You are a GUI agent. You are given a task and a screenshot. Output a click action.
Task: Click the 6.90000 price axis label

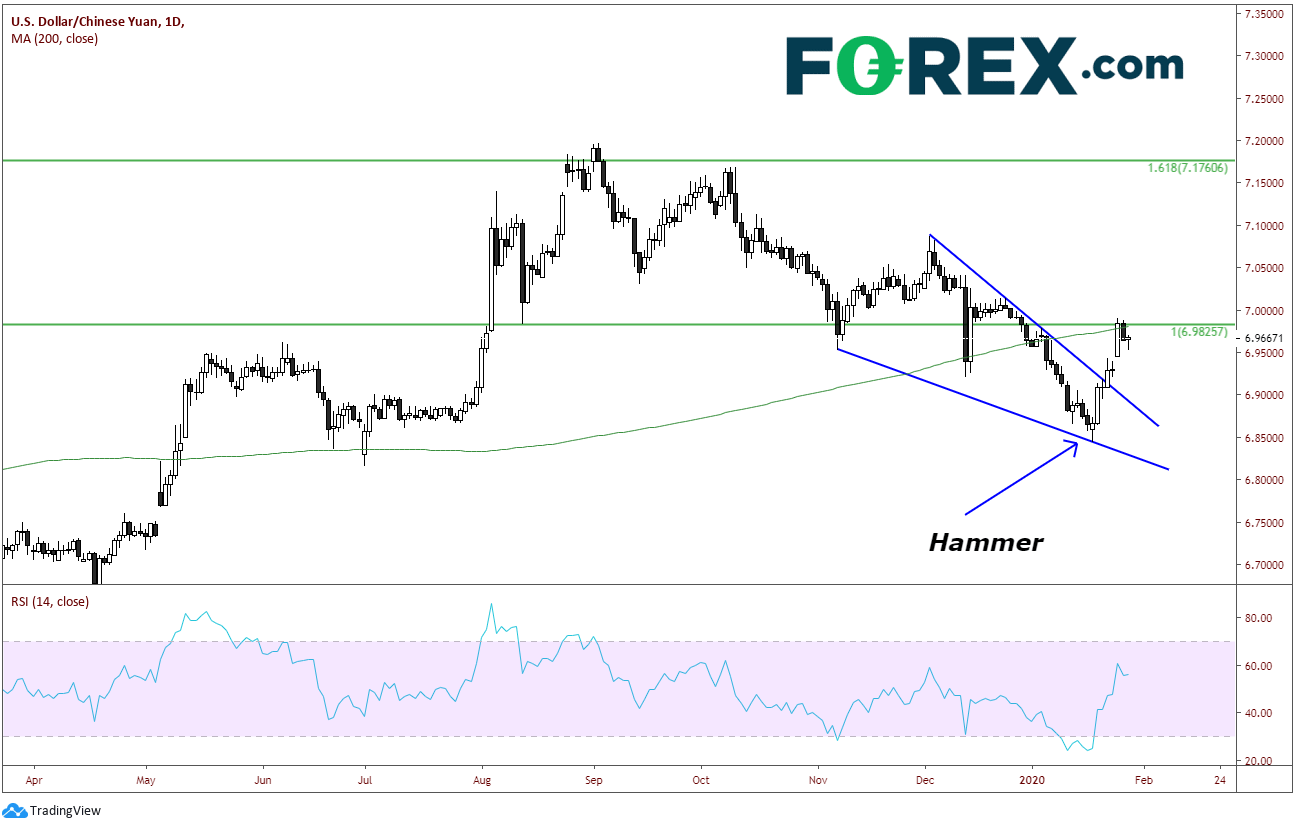pyautogui.click(x=1263, y=395)
